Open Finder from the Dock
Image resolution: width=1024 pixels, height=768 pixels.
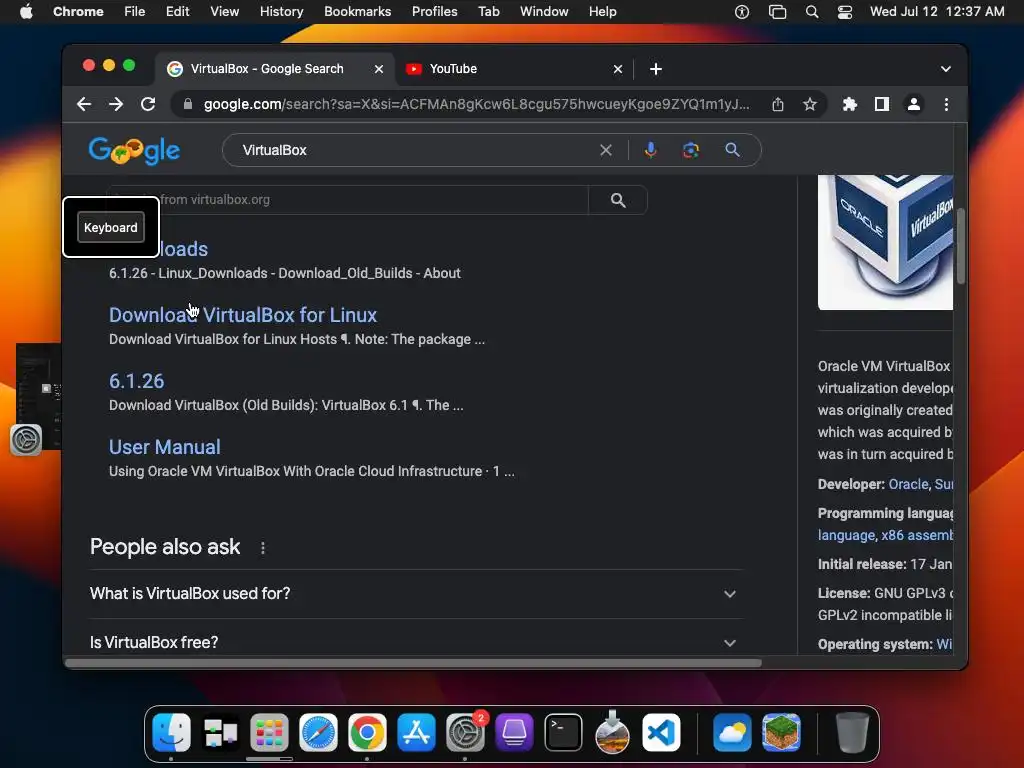[172, 733]
